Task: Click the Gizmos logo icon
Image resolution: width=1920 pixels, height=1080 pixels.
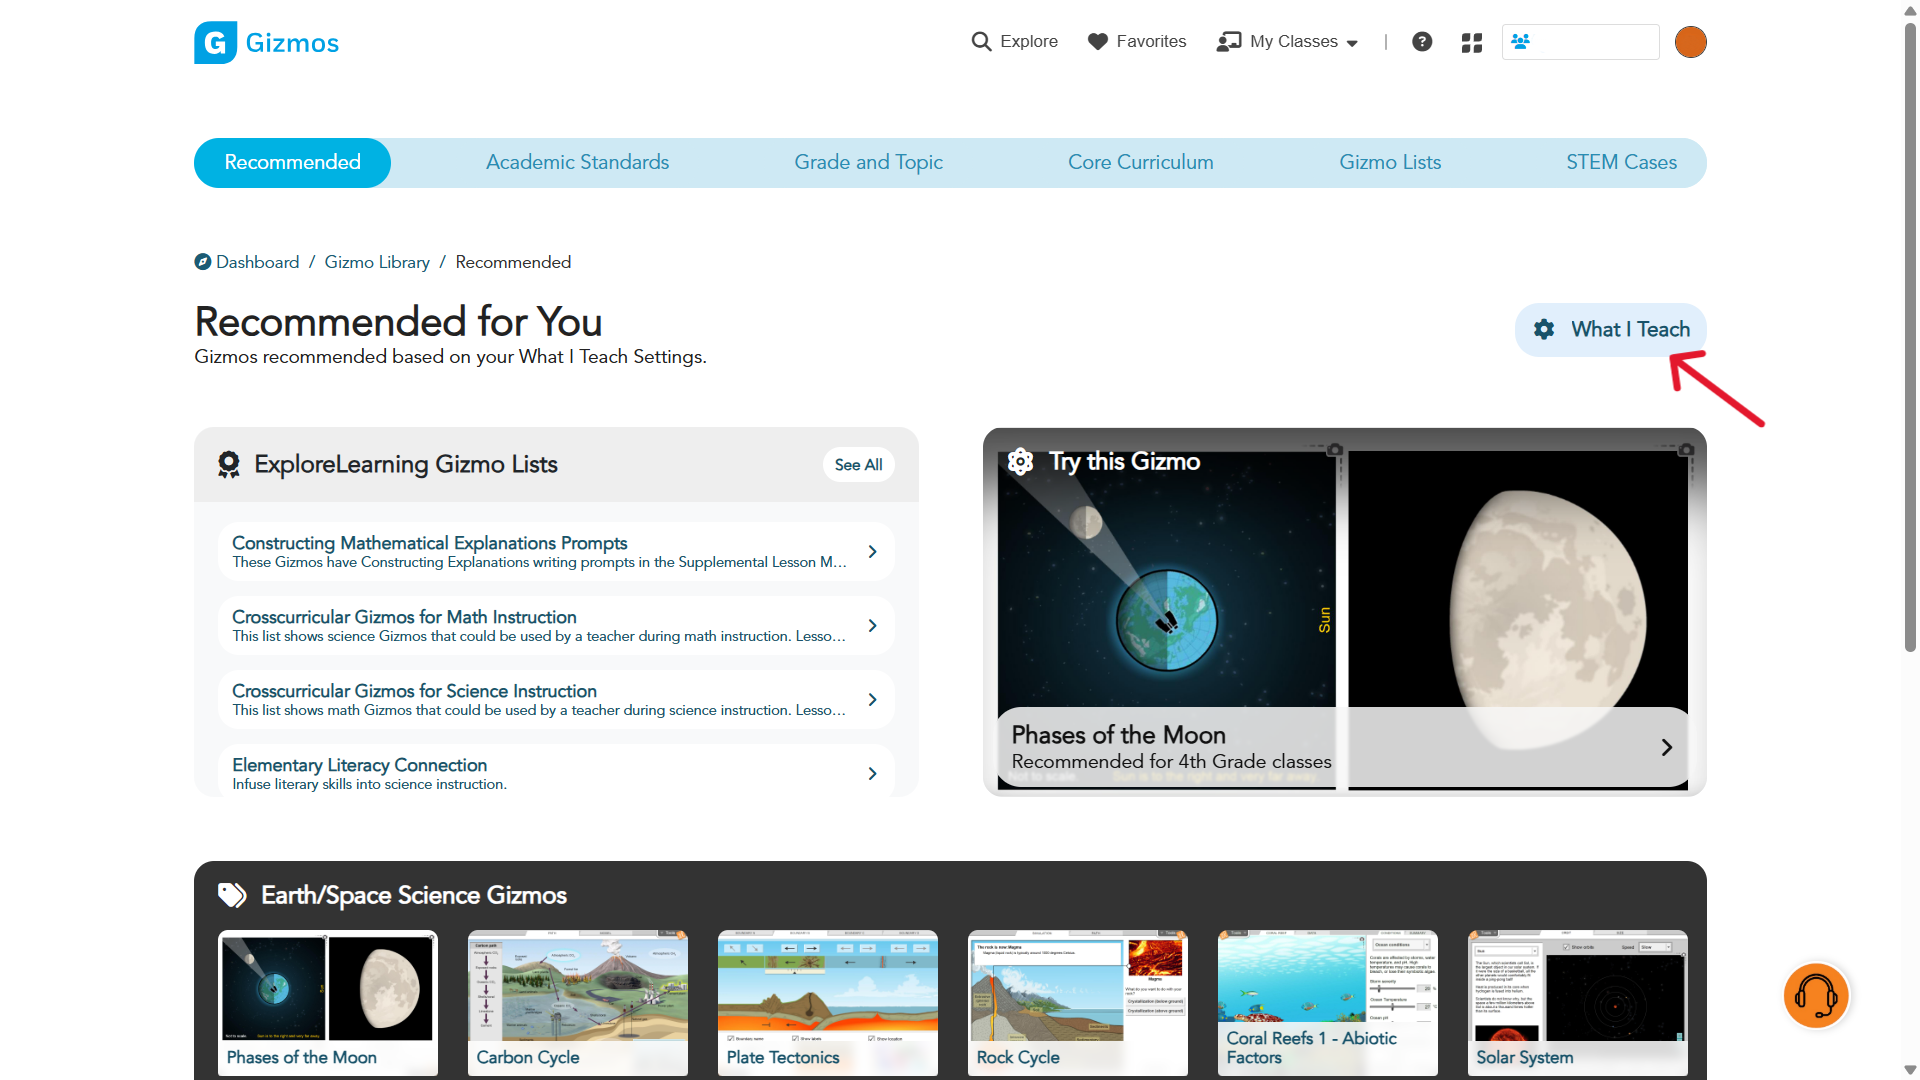Action: pyautogui.click(x=215, y=43)
